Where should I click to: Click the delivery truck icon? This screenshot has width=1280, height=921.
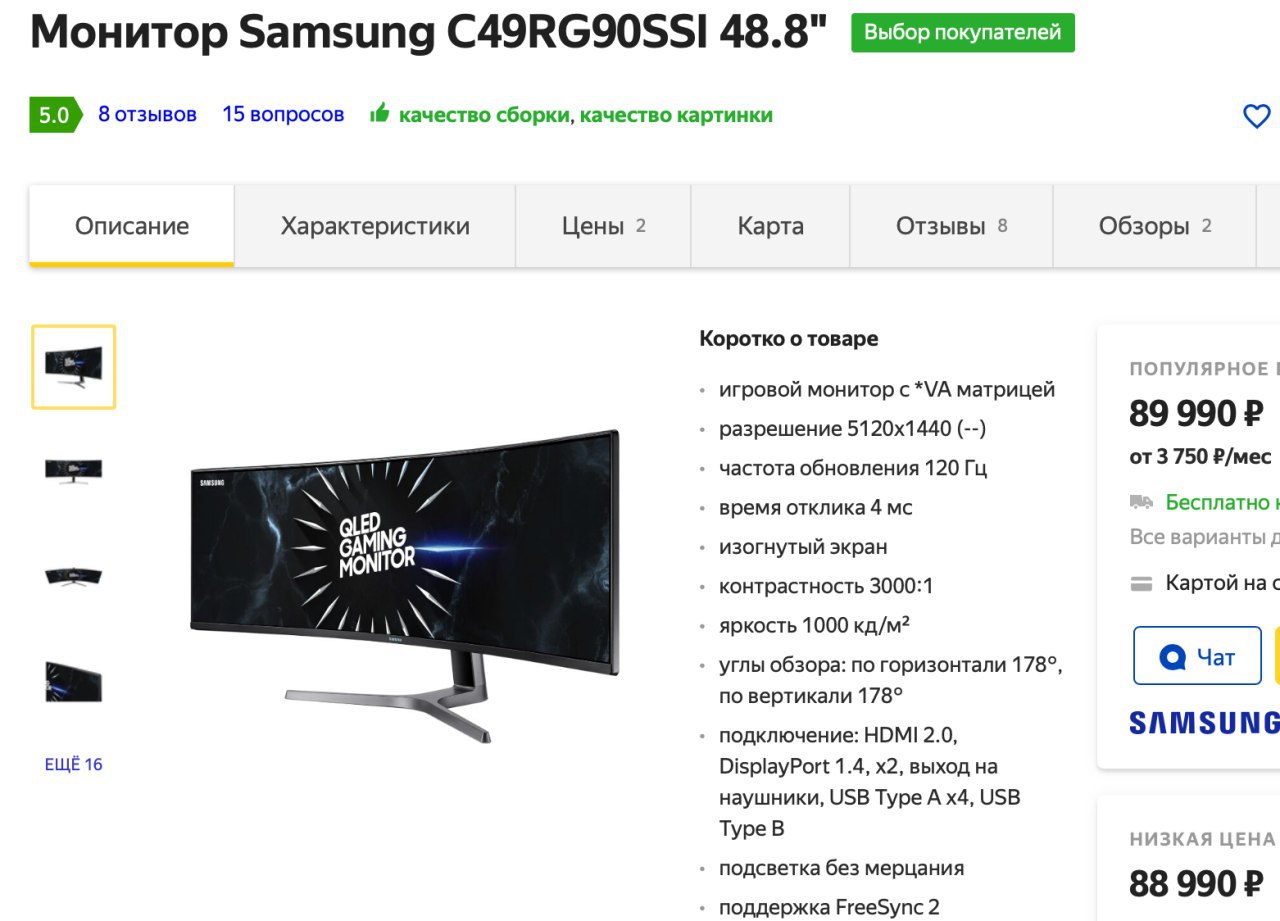coord(1141,502)
